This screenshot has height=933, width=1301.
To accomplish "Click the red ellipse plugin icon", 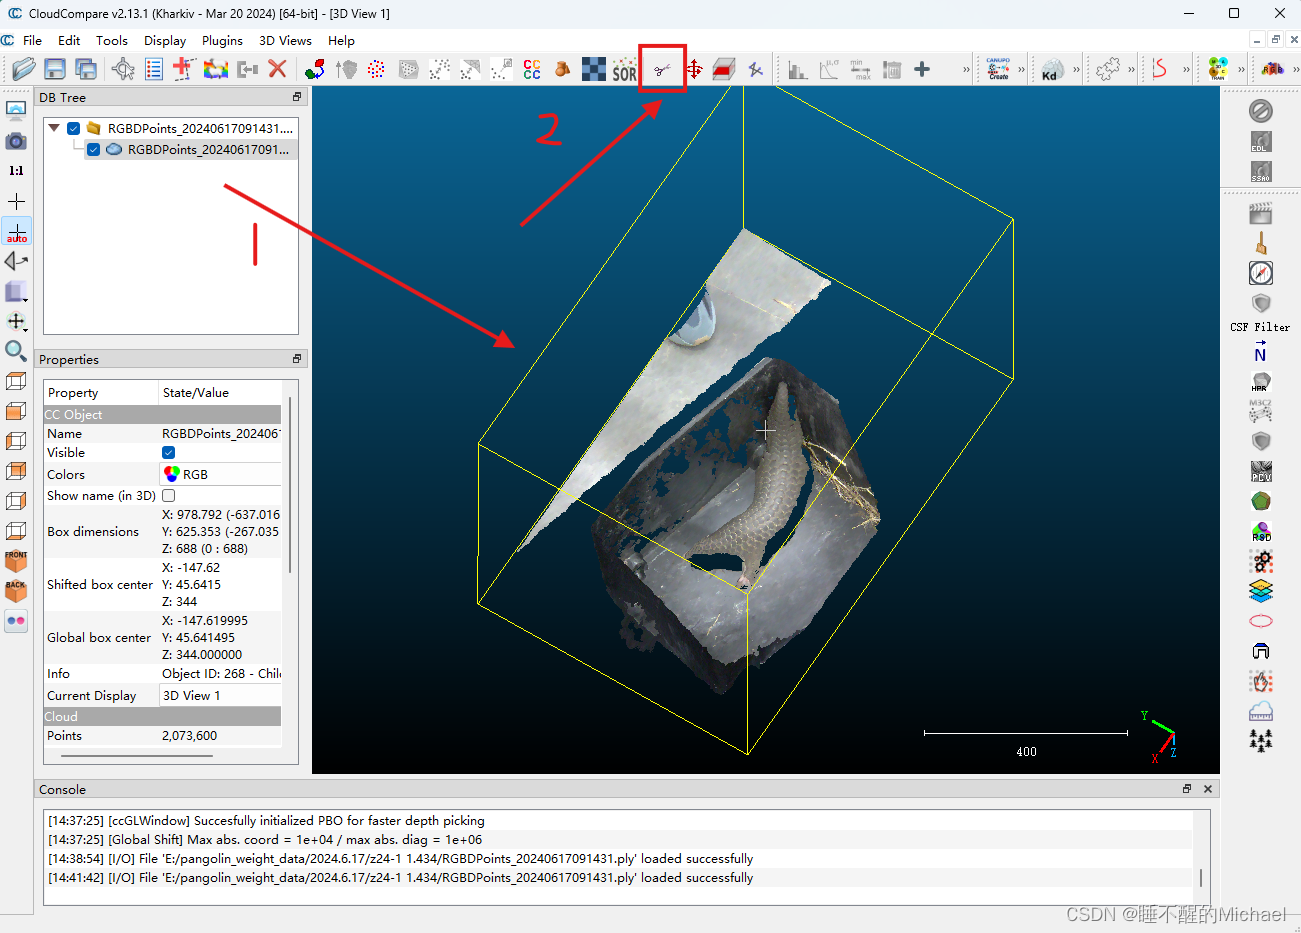I will [1261, 621].
